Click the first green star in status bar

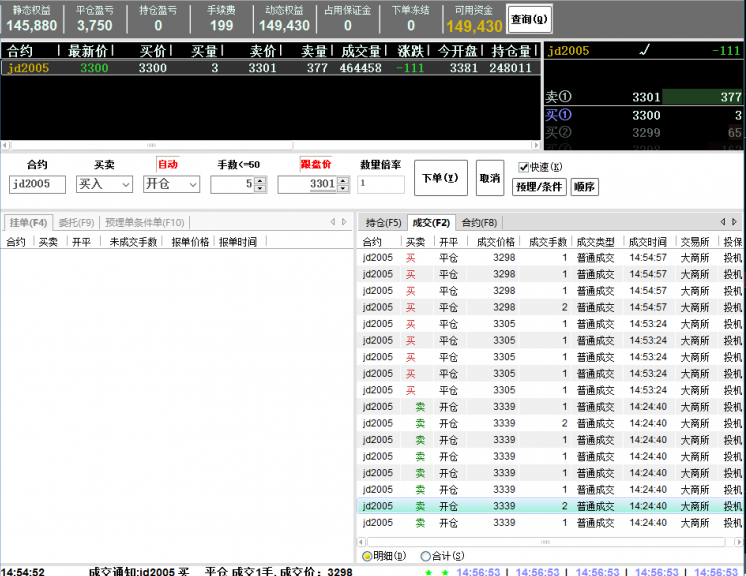[428, 572]
